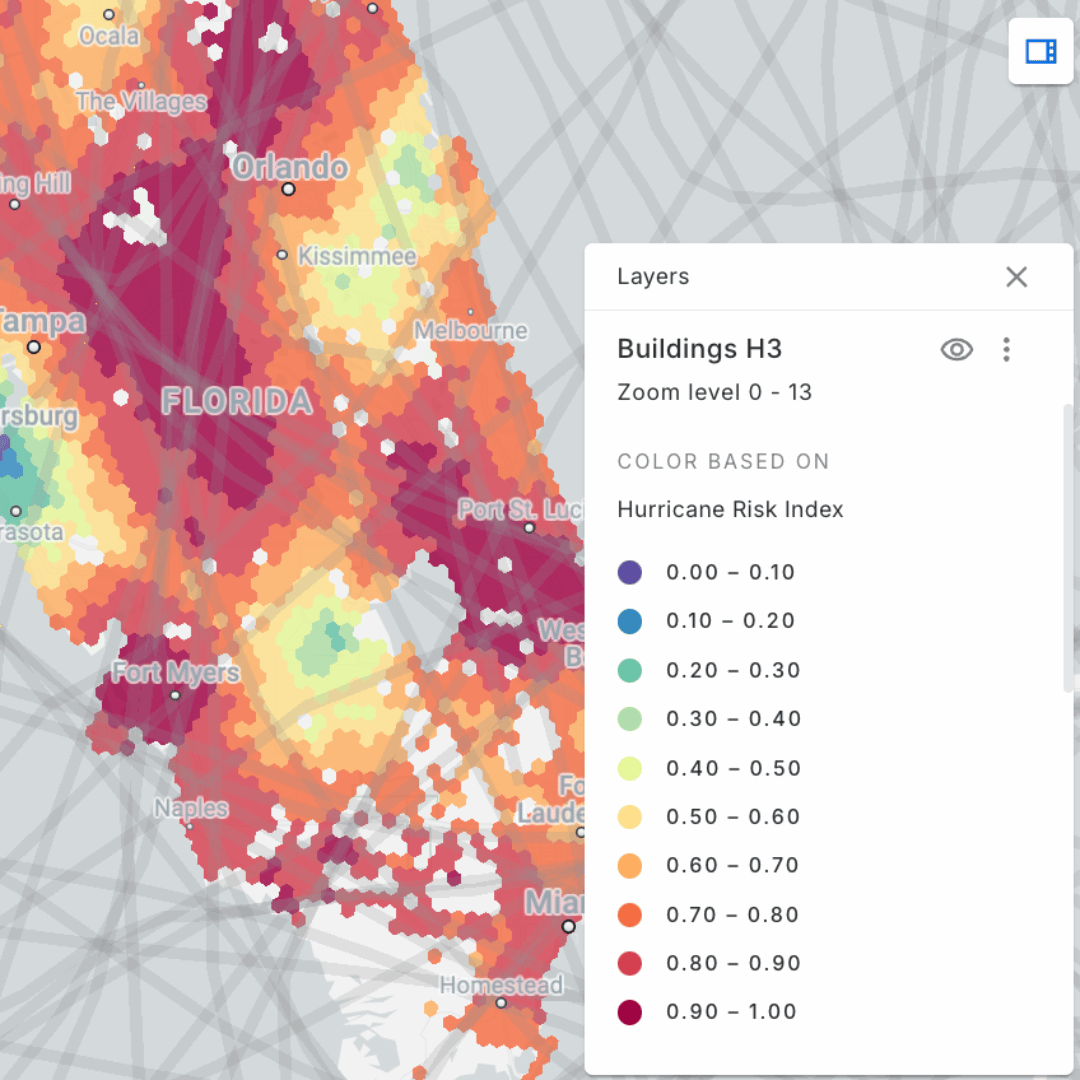The height and width of the screenshot is (1080, 1080).
Task: Click the 0.40 – 0.50 lime swatch
Action: [x=629, y=768]
